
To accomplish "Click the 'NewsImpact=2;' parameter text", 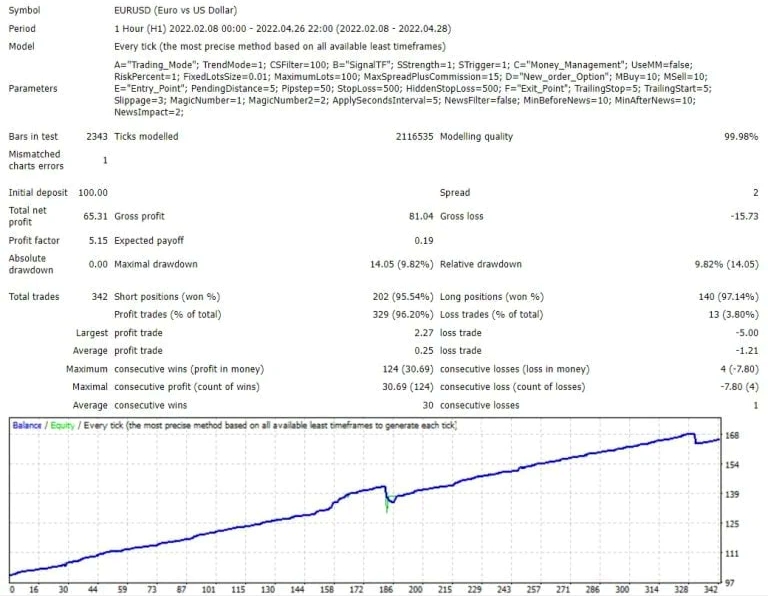I will (149, 112).
